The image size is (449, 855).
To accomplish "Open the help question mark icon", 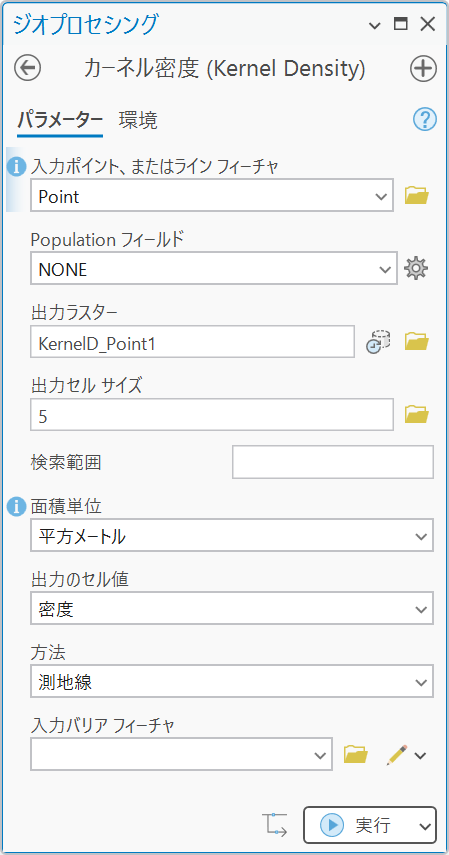I will click(x=425, y=119).
